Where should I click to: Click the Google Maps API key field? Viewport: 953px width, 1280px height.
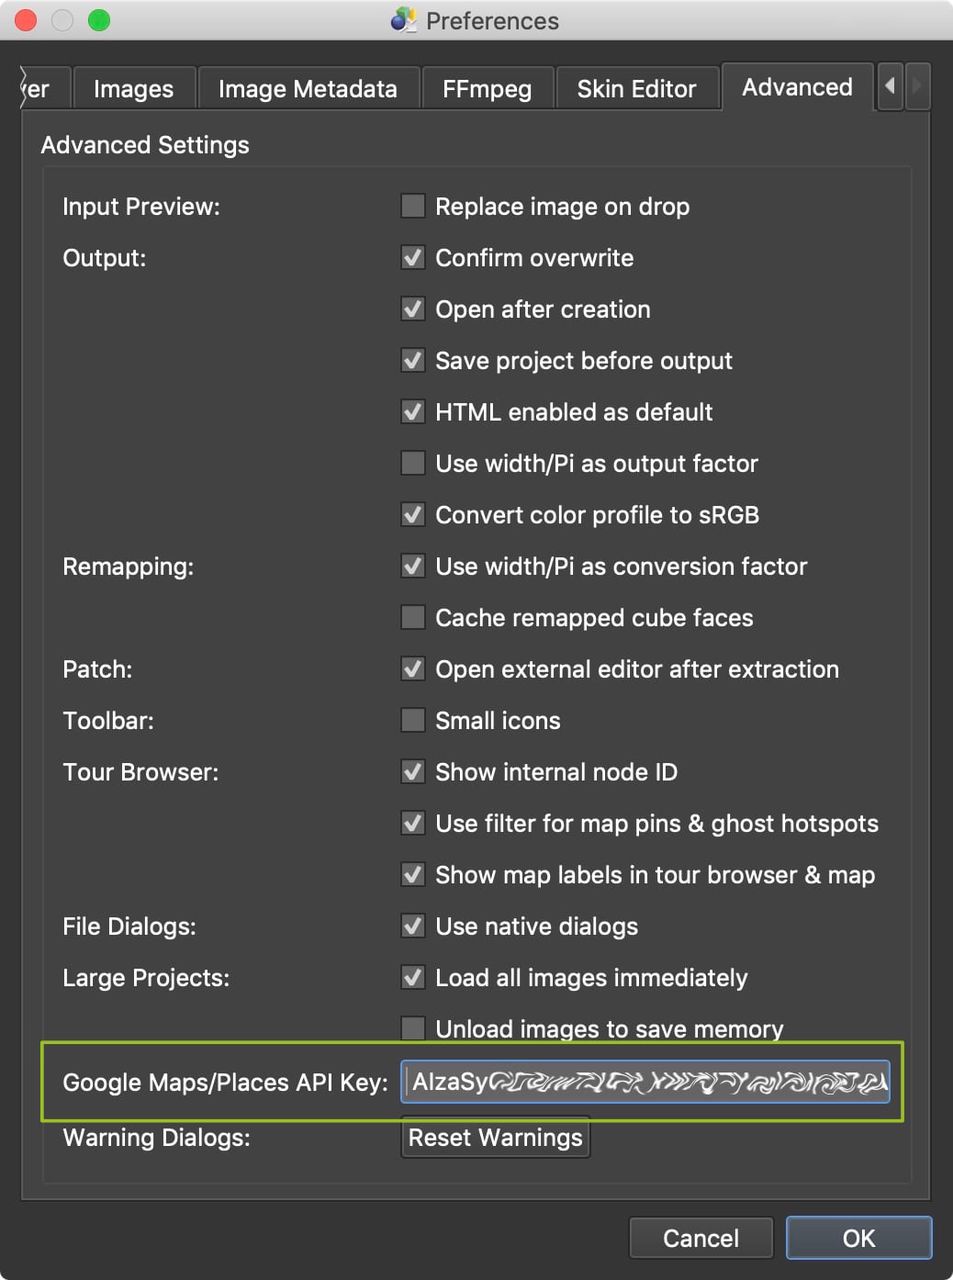645,1082
